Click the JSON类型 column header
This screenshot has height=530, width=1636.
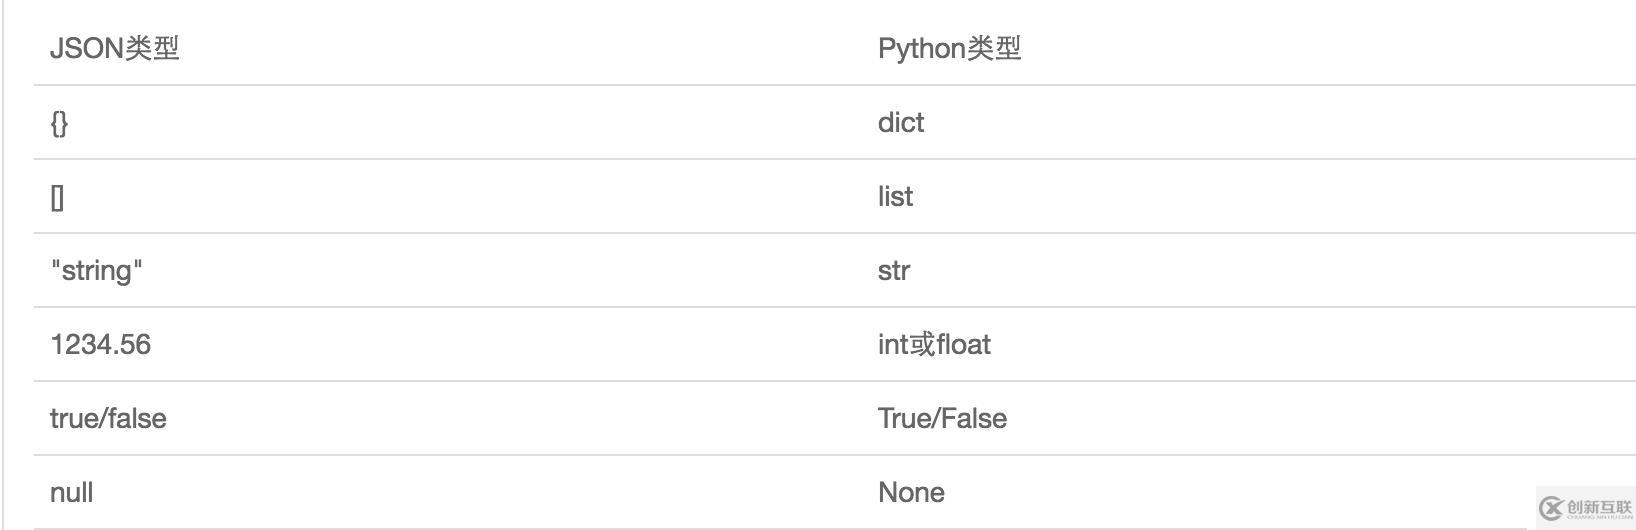(x=114, y=48)
